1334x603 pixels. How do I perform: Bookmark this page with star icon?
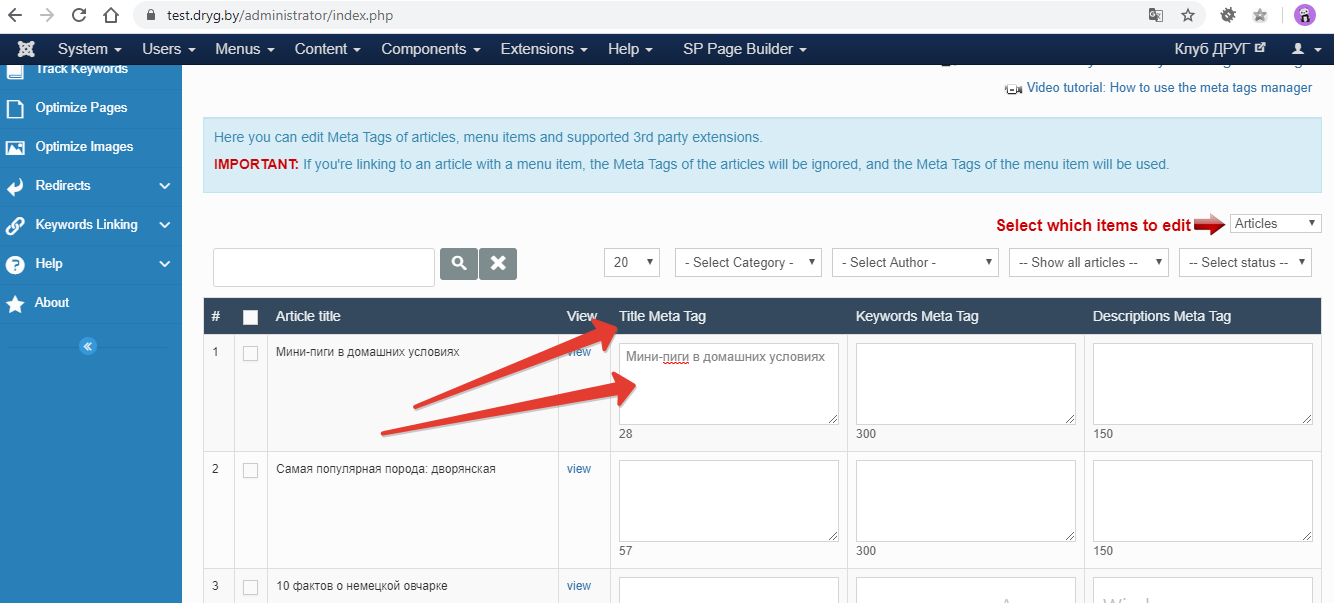point(1188,15)
